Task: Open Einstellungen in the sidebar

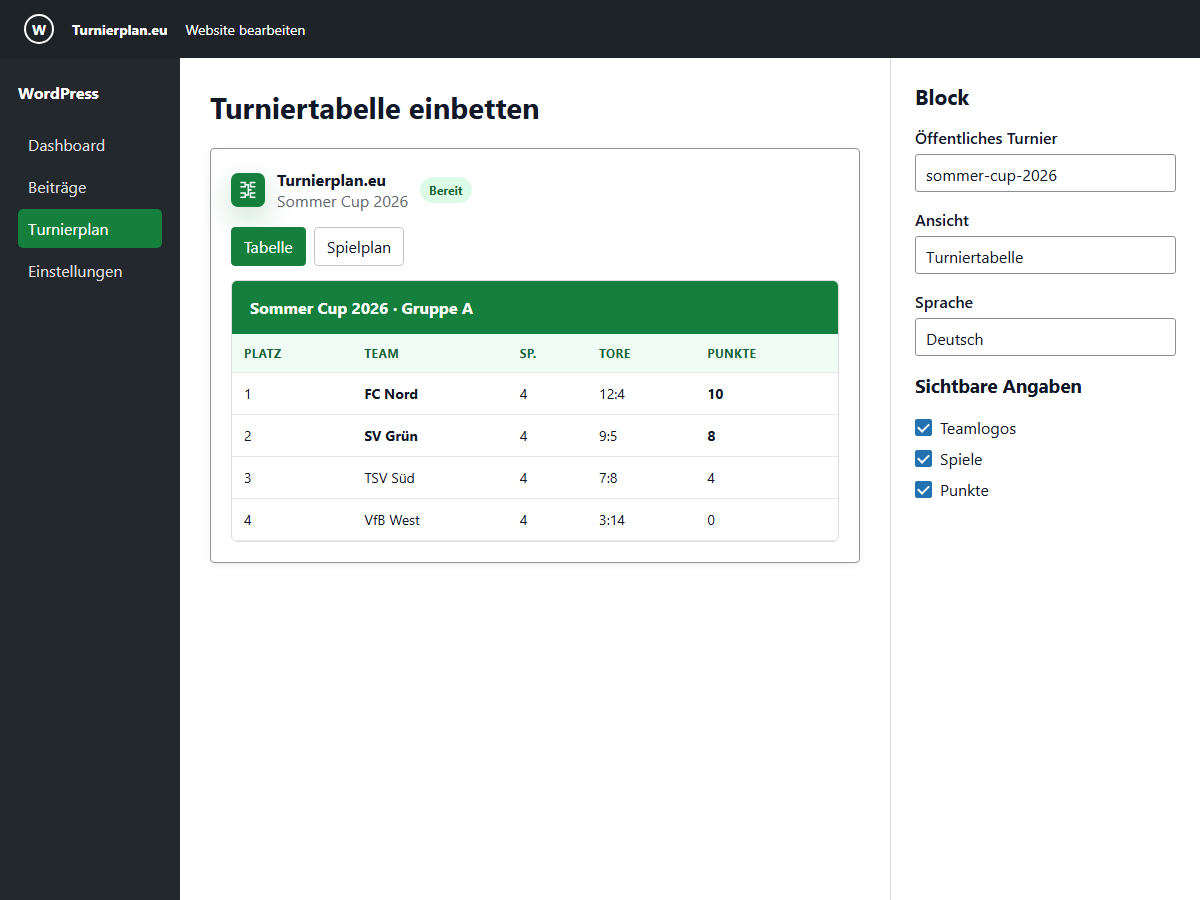Action: tap(90, 271)
